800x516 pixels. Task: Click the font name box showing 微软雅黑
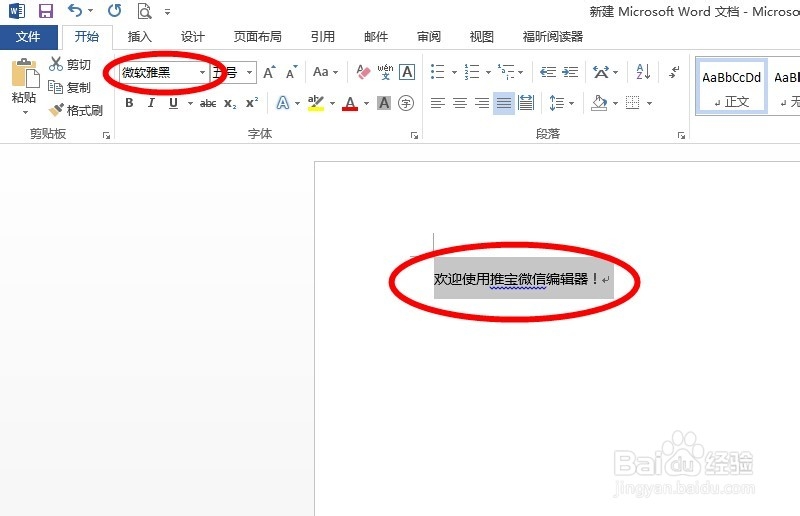(x=158, y=72)
